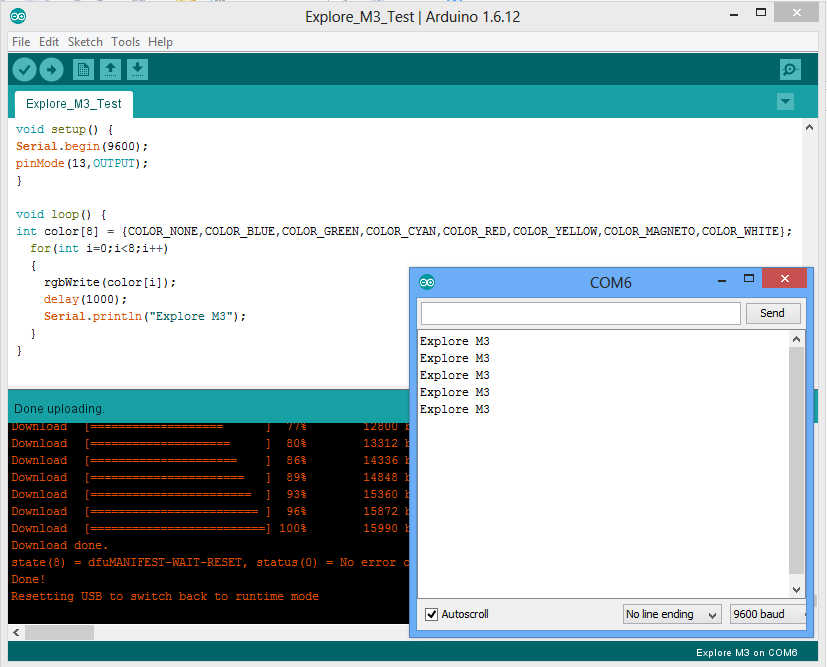This screenshot has width=827, height=667.
Task: Open the File menu
Action: pyautogui.click(x=21, y=42)
